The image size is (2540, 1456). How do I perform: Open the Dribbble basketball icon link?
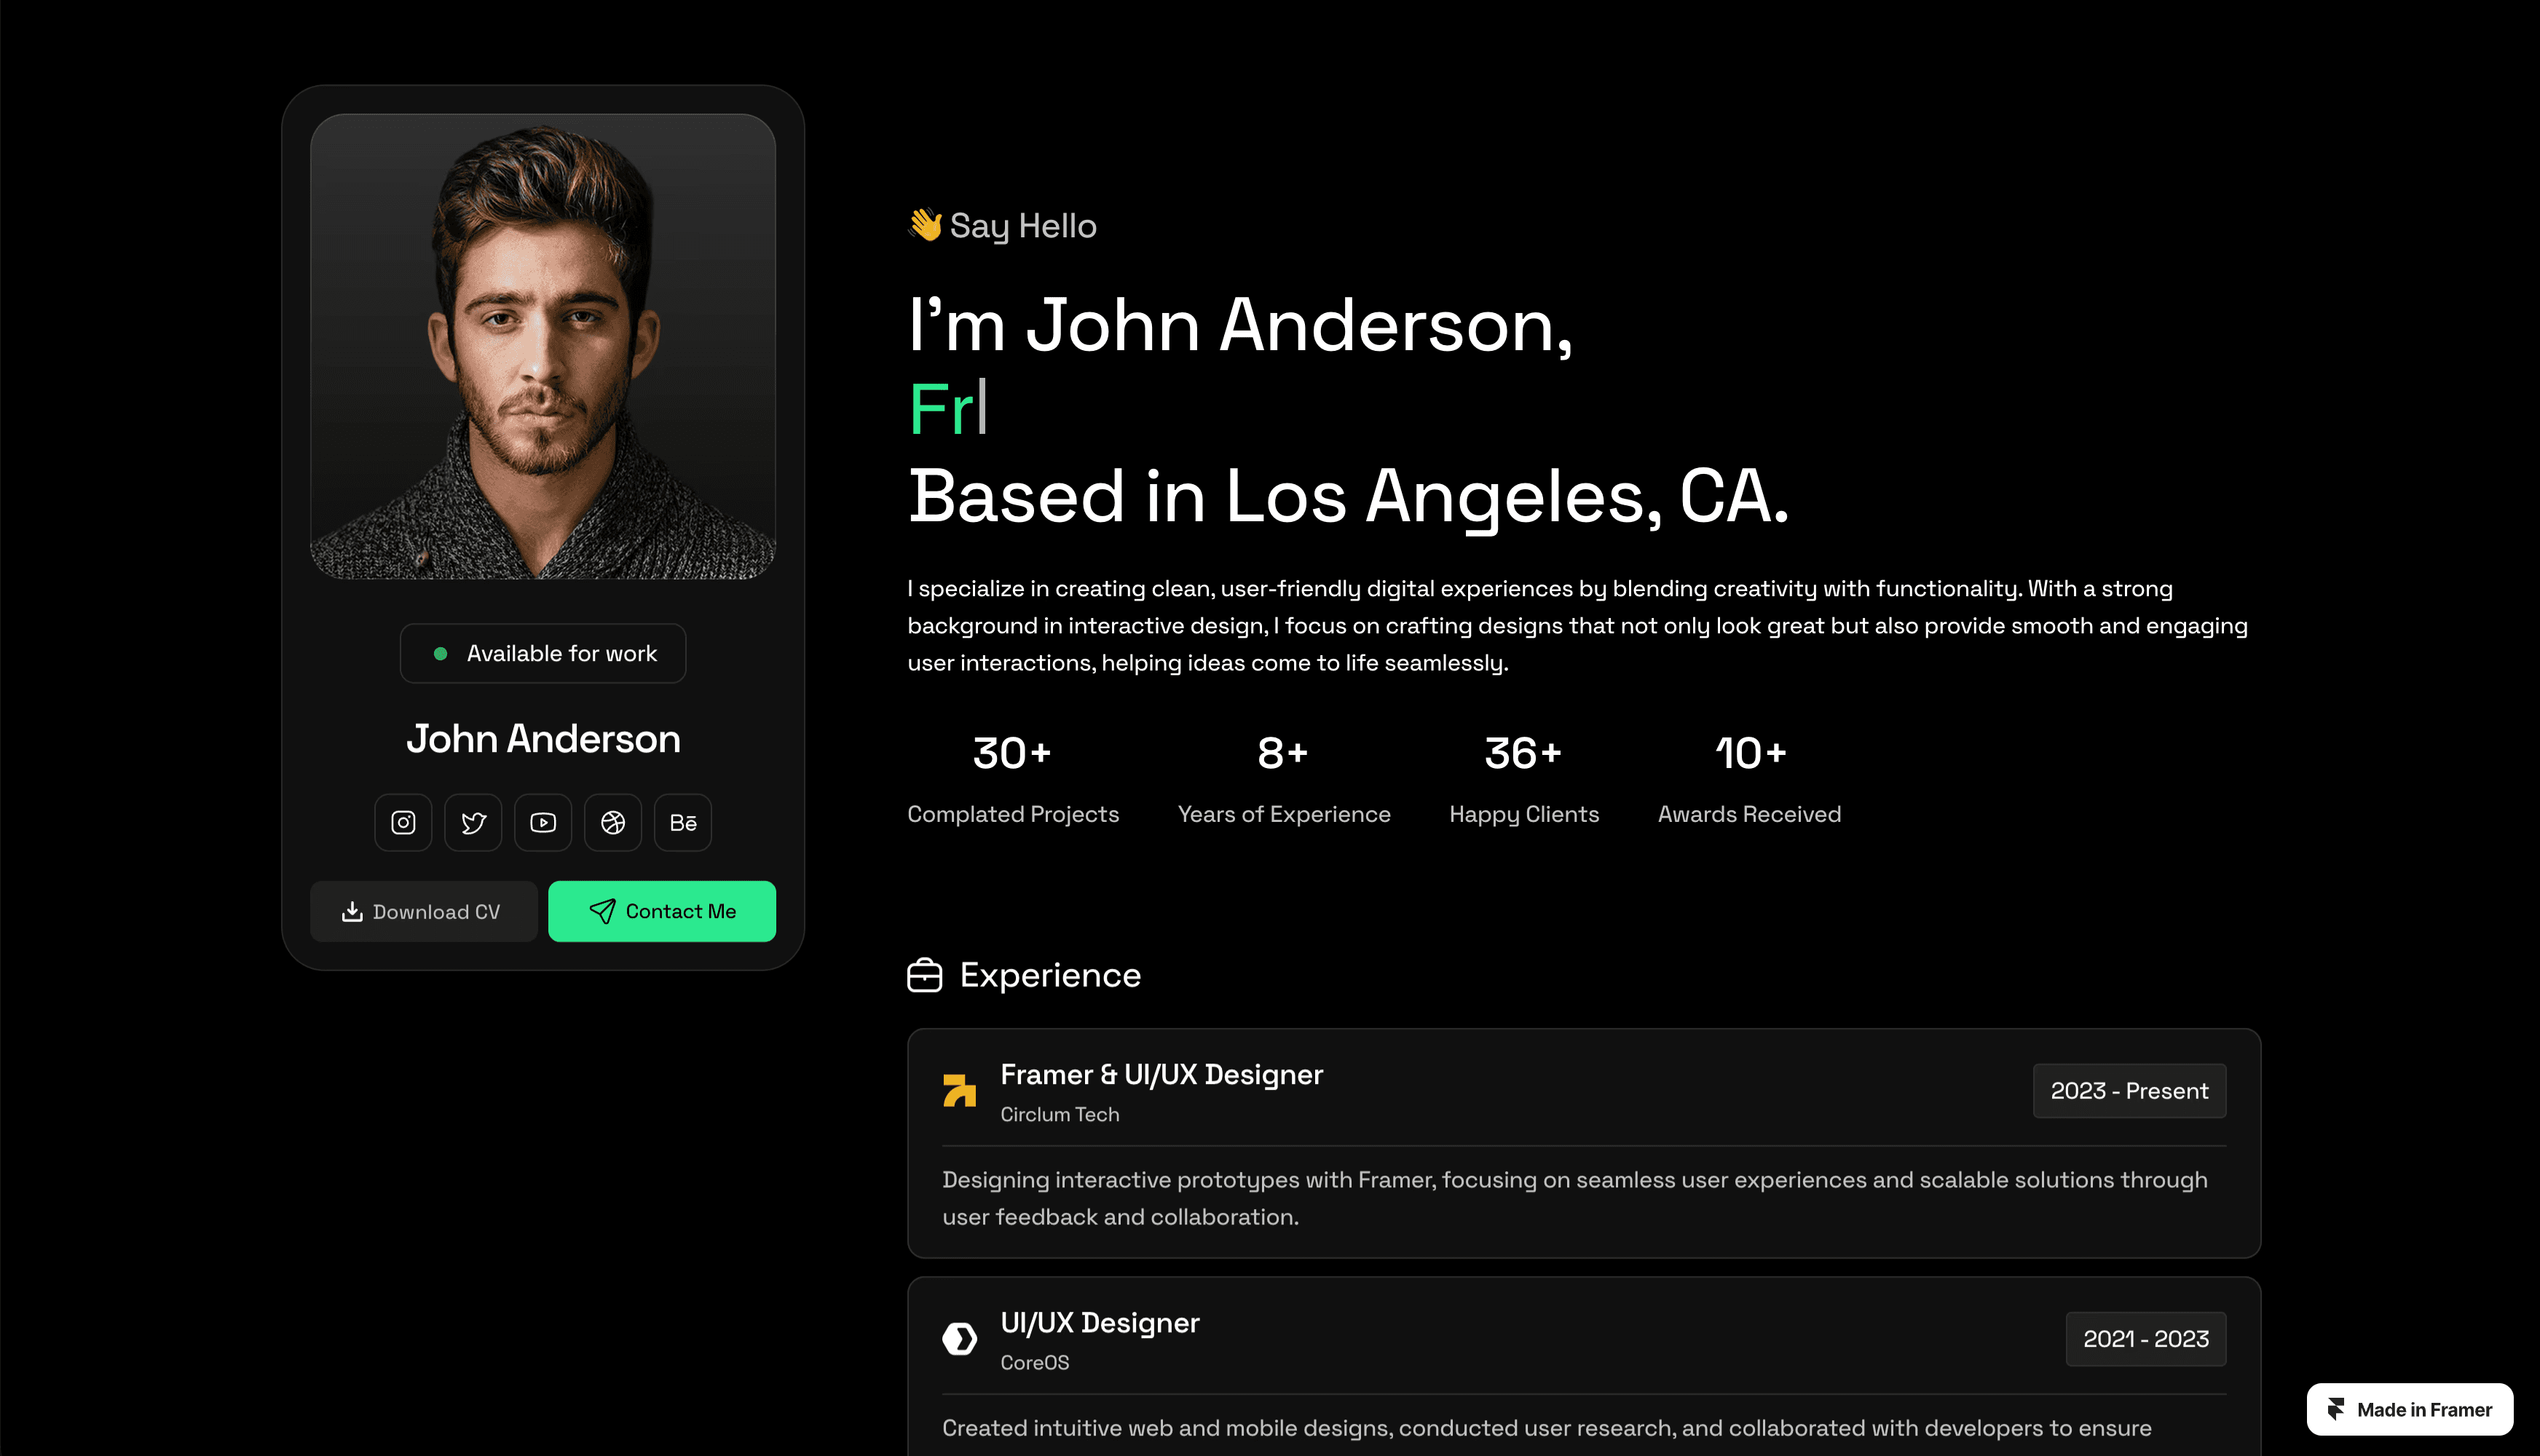coord(613,822)
